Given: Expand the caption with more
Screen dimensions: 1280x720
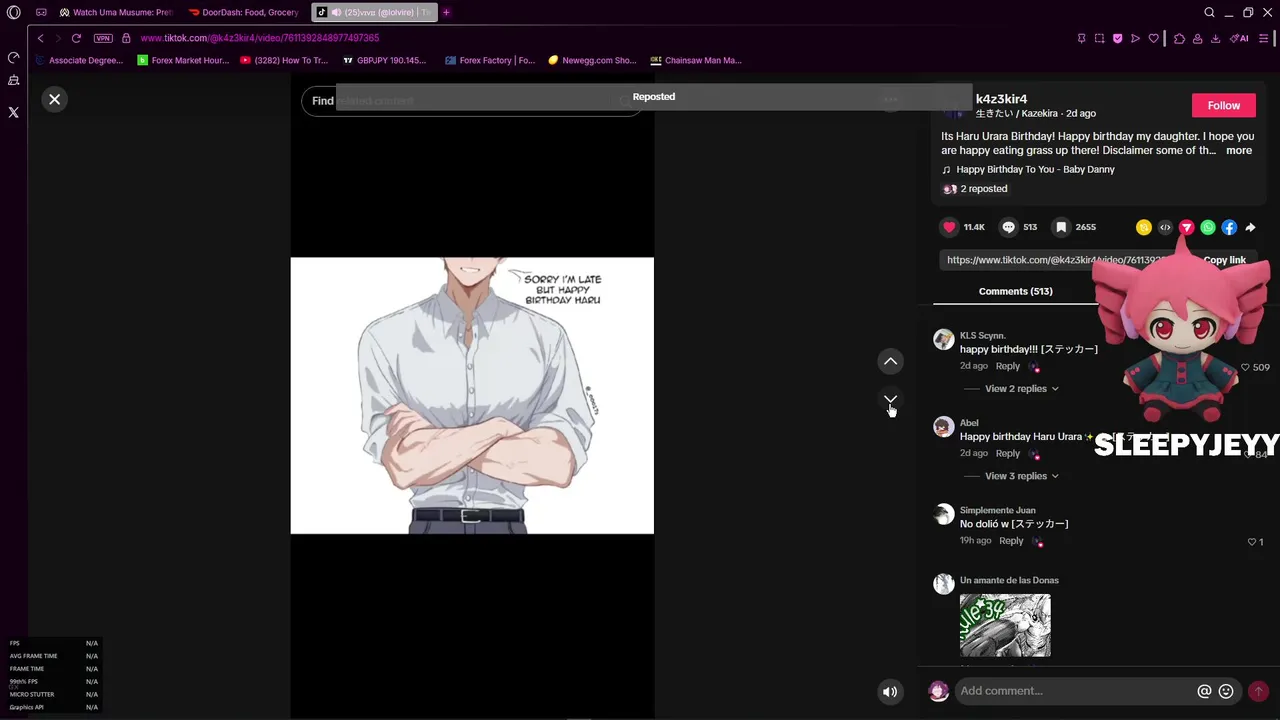Looking at the screenshot, I should pos(1239,150).
